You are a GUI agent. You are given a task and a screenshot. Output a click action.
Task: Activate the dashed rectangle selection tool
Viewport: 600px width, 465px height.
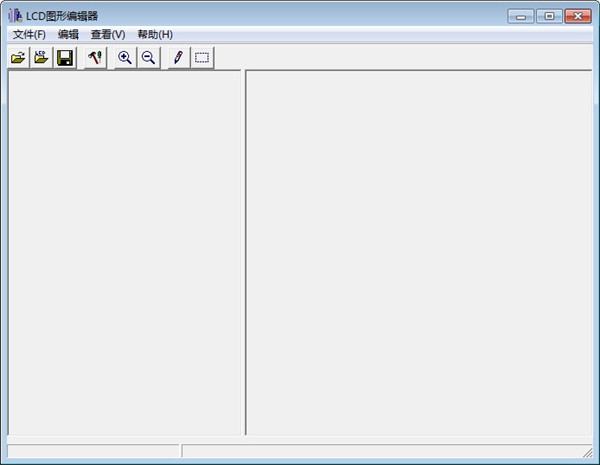pos(202,58)
